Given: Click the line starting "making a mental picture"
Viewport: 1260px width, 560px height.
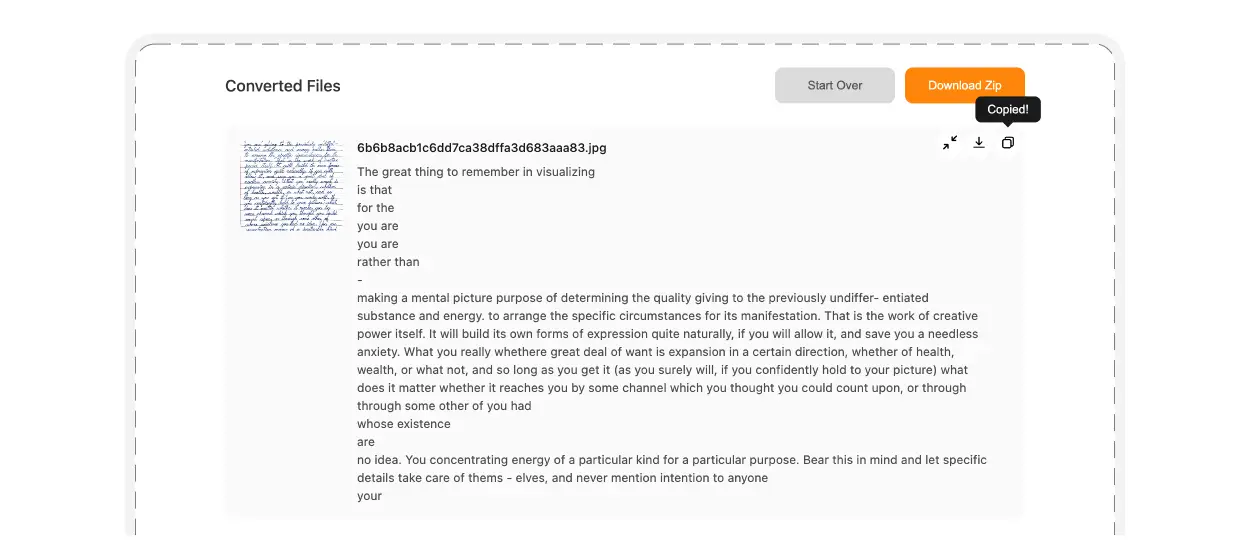Looking at the screenshot, I should (643, 298).
